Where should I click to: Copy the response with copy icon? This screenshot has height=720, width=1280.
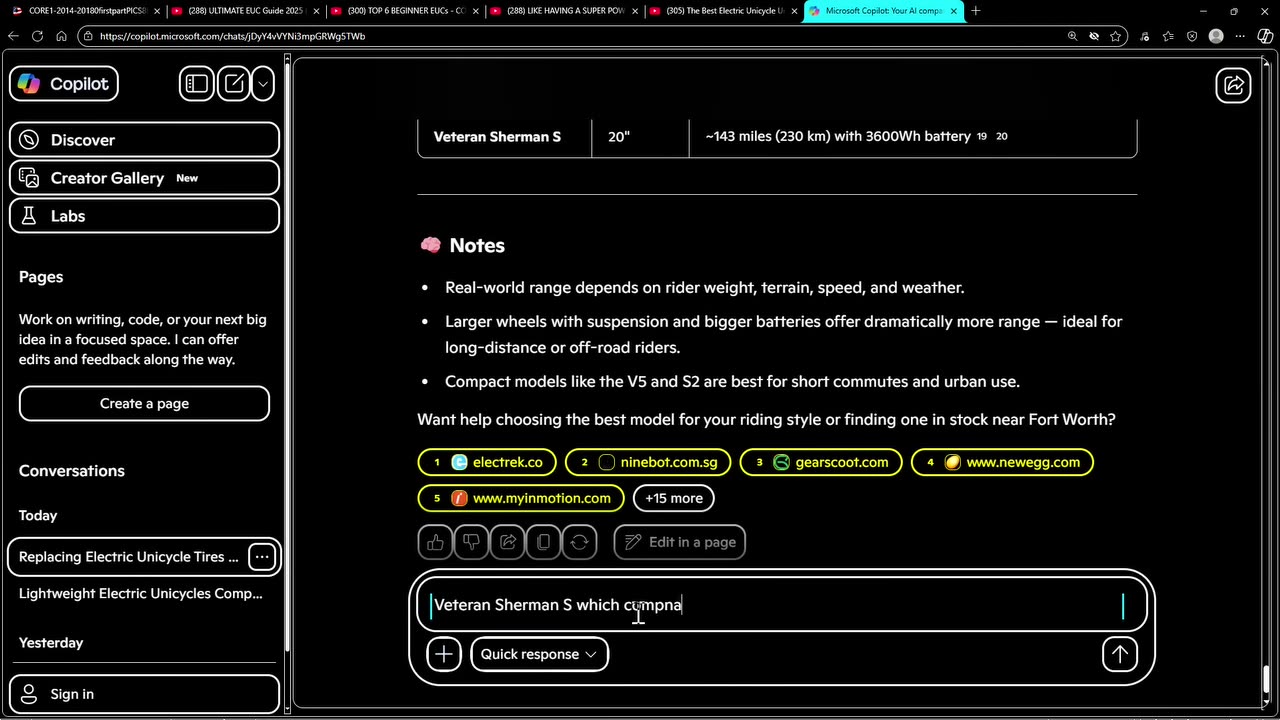coord(543,542)
